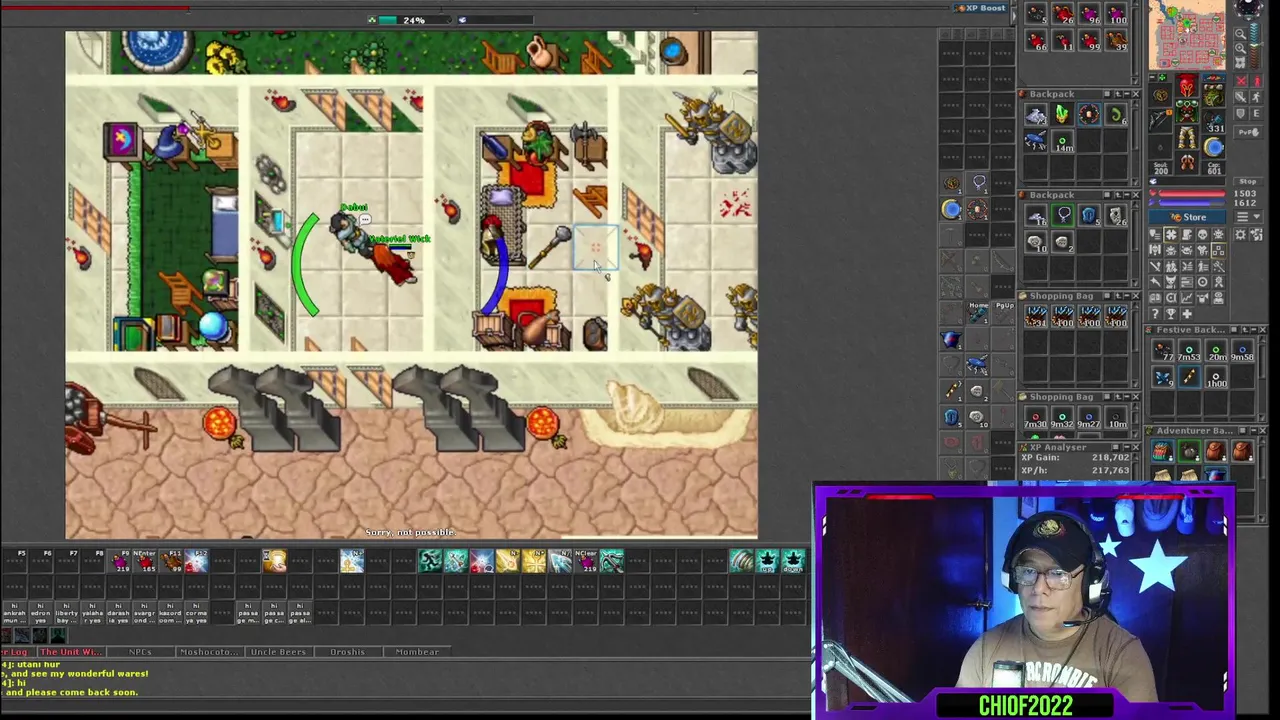Switch to the Moshocoto chat tab

pos(210,652)
